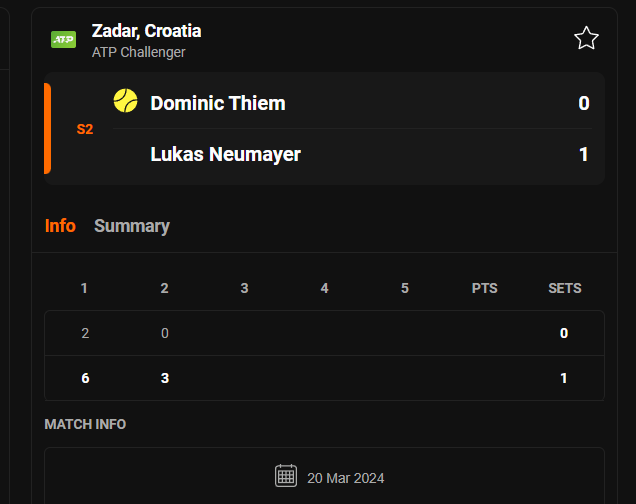Click the MATCH INFO section heading

coord(85,424)
